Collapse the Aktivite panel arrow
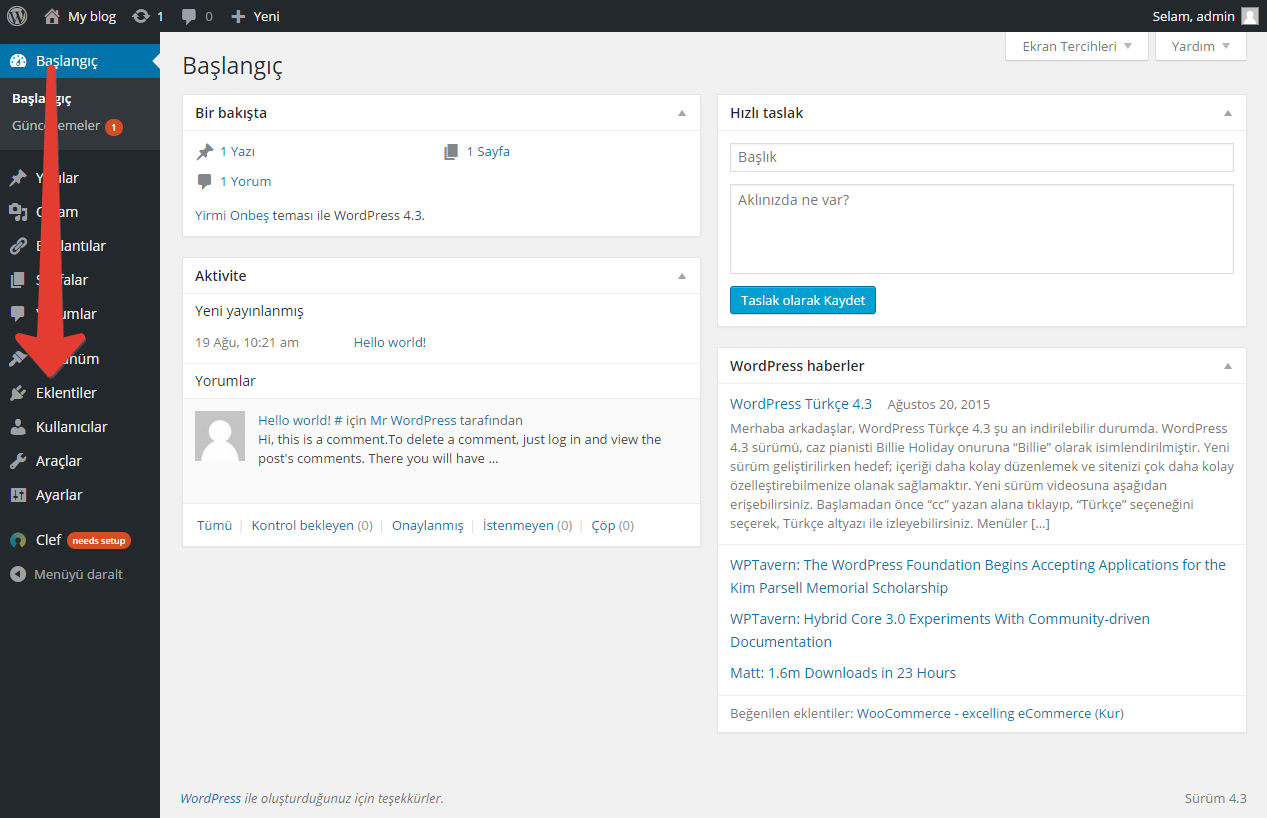The width and height of the screenshot is (1267, 818). click(x=682, y=276)
